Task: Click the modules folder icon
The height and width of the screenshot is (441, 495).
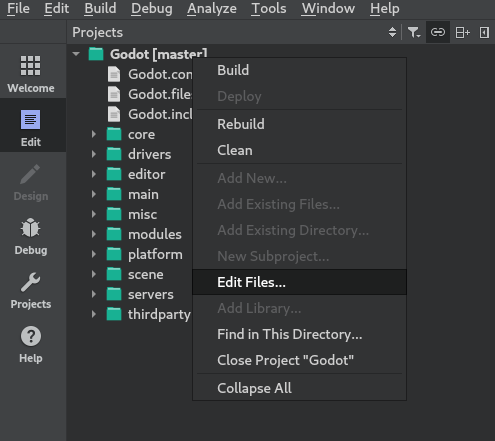Action: pyautogui.click(x=114, y=234)
